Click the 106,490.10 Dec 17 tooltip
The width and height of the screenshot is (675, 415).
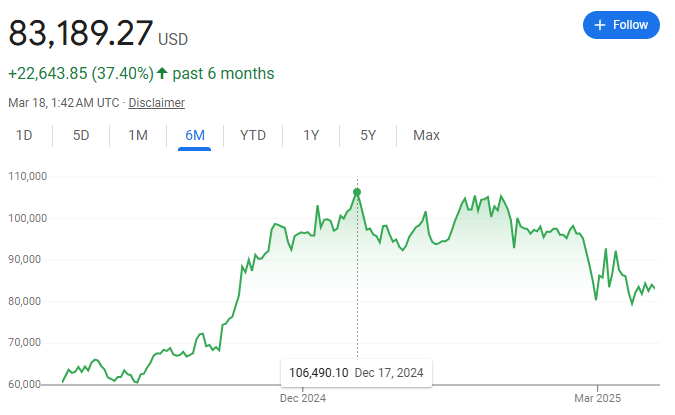click(356, 373)
